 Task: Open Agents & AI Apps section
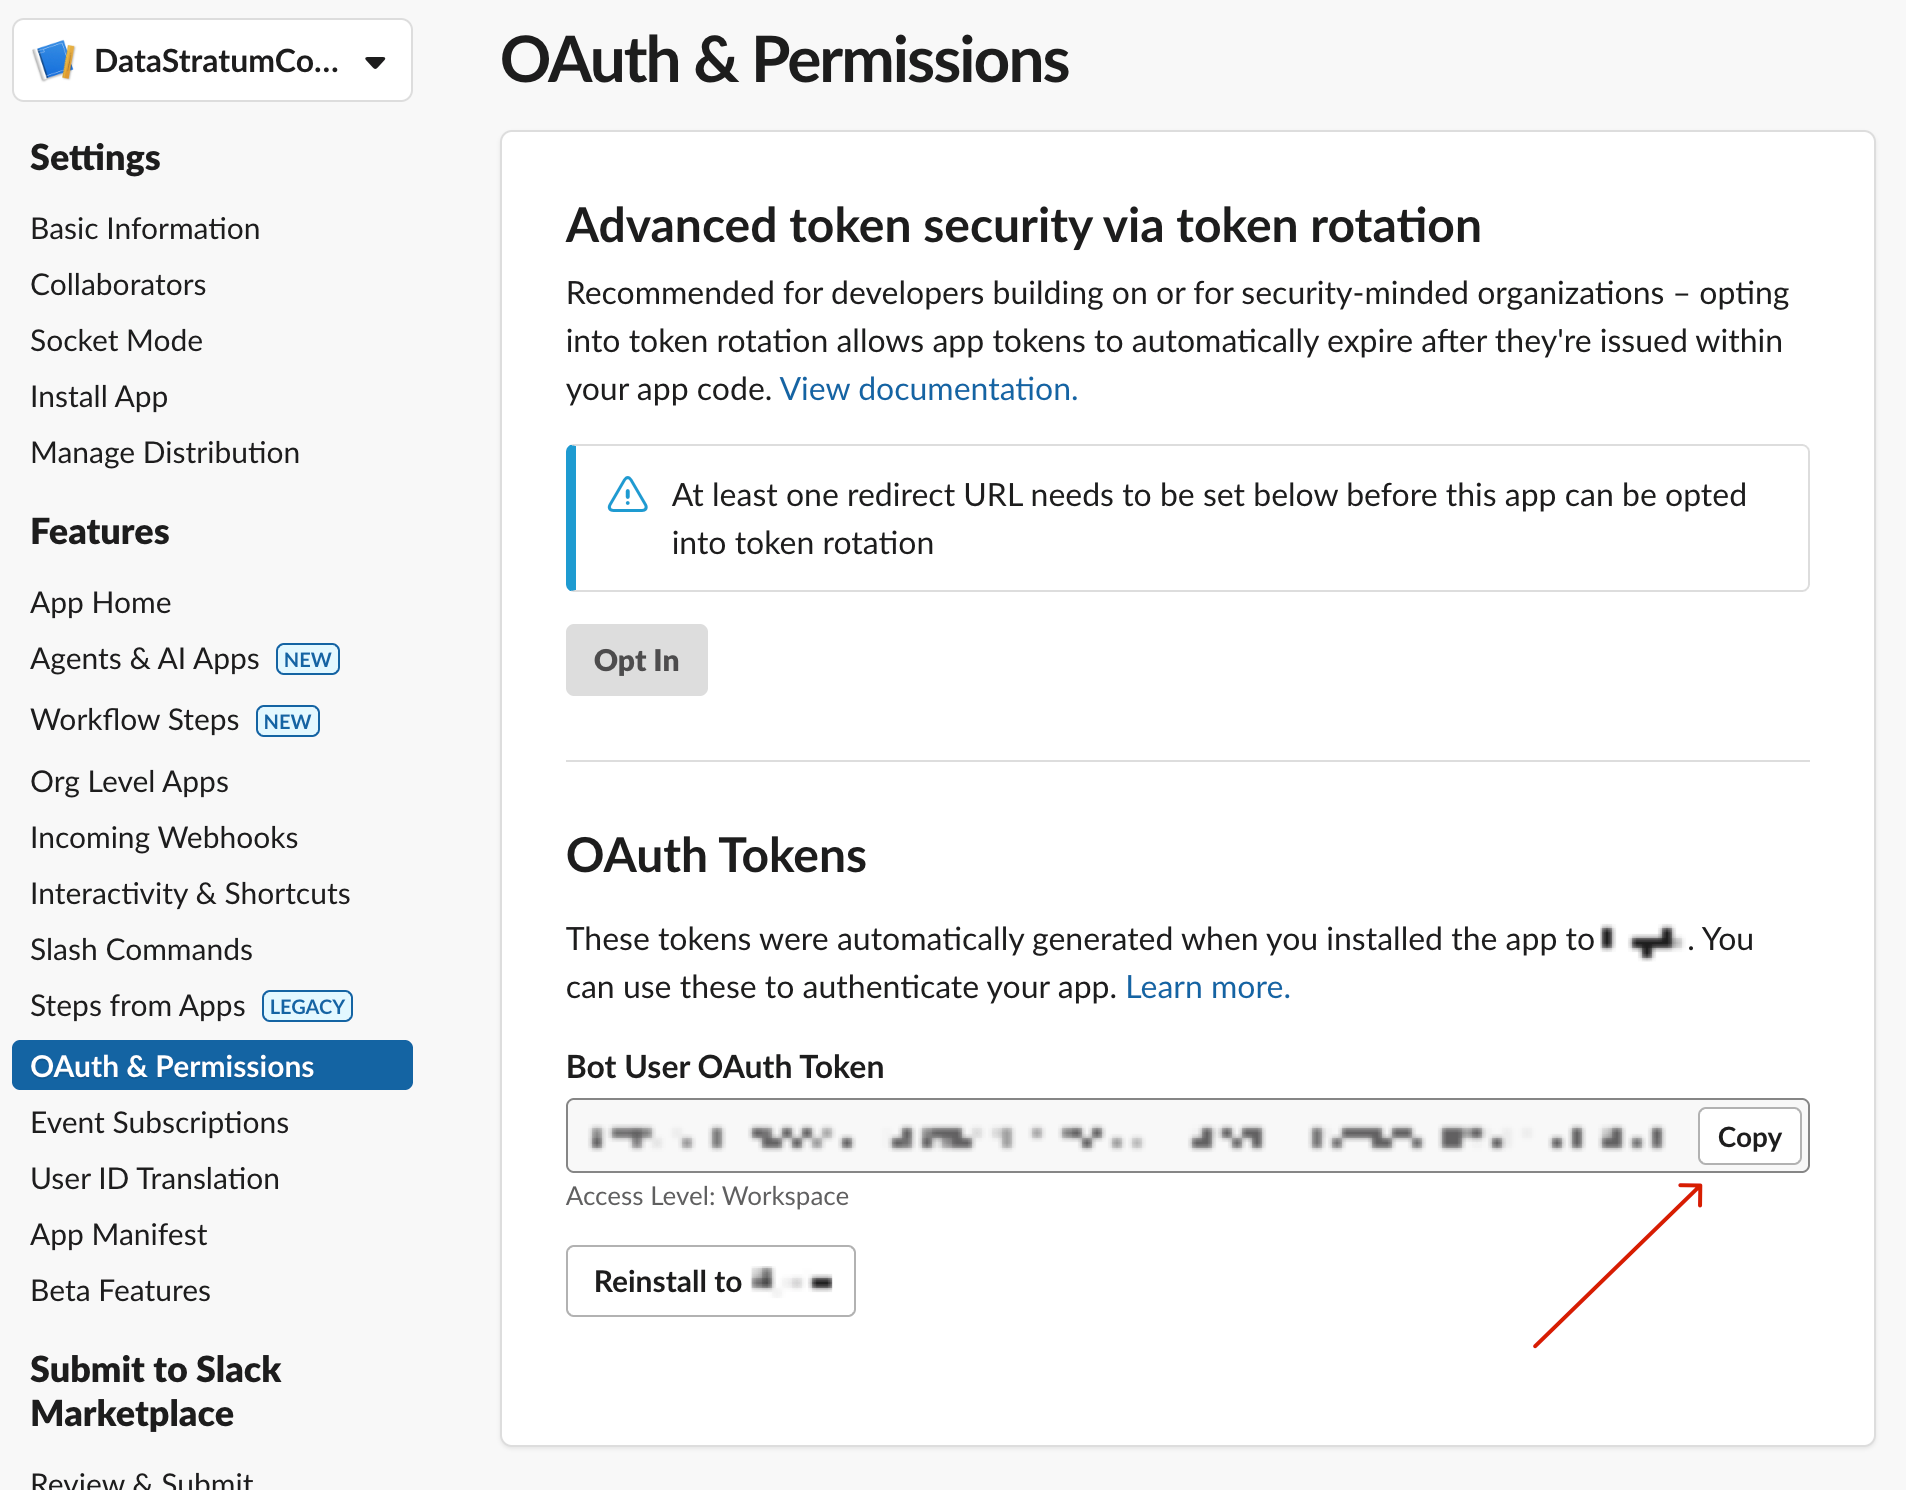click(145, 659)
